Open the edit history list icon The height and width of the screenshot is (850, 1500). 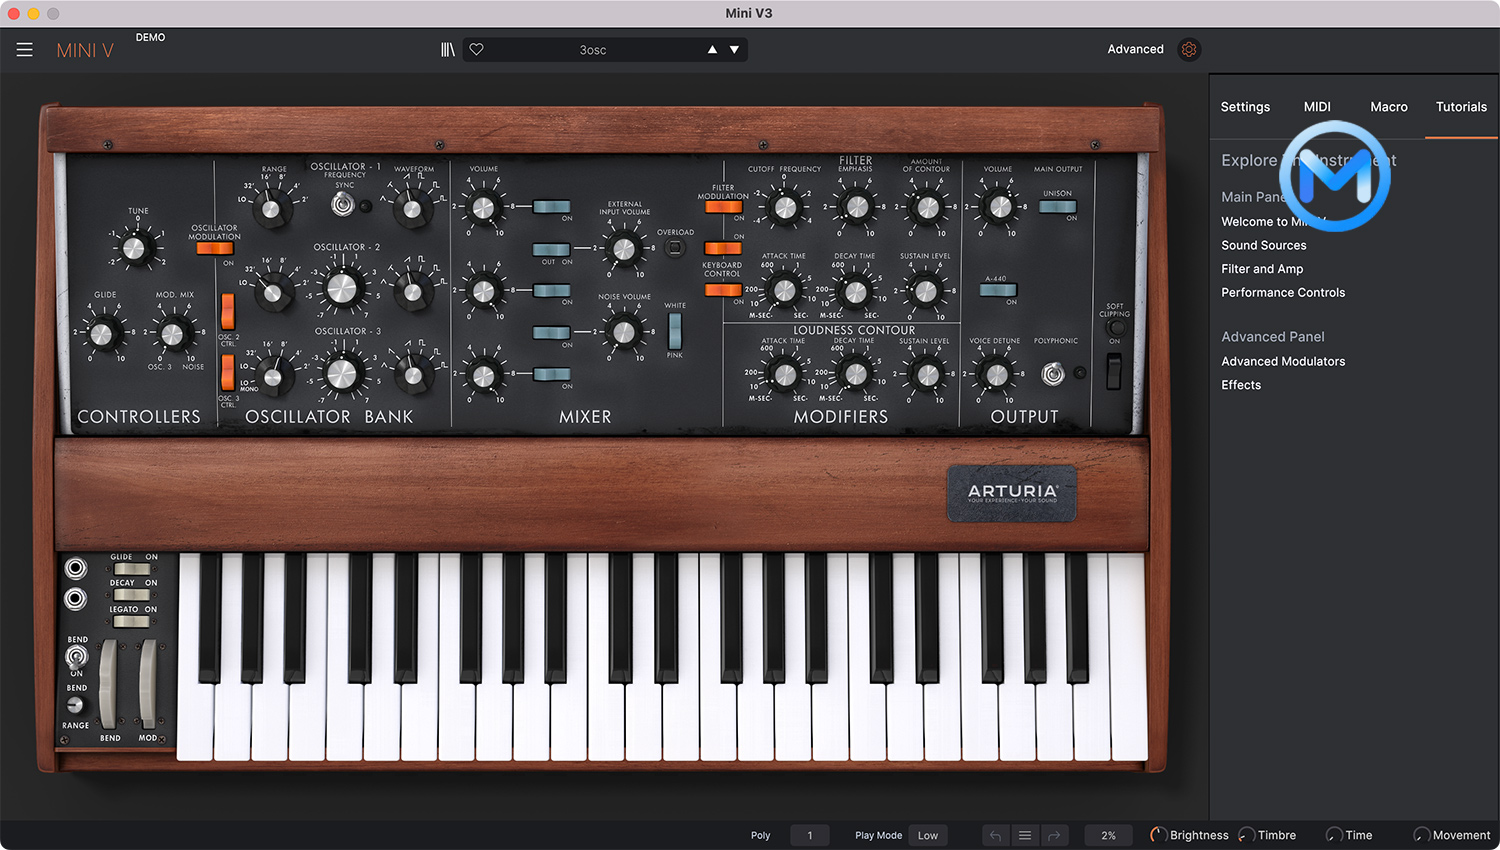tap(1025, 835)
